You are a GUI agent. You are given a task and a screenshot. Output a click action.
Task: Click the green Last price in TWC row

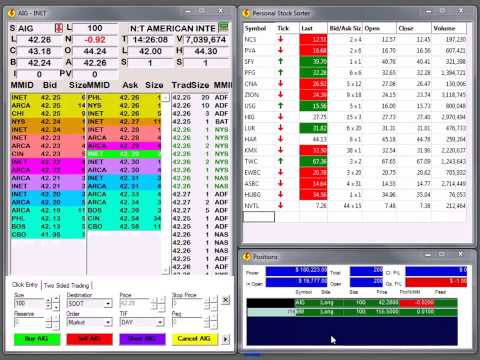click(x=313, y=161)
